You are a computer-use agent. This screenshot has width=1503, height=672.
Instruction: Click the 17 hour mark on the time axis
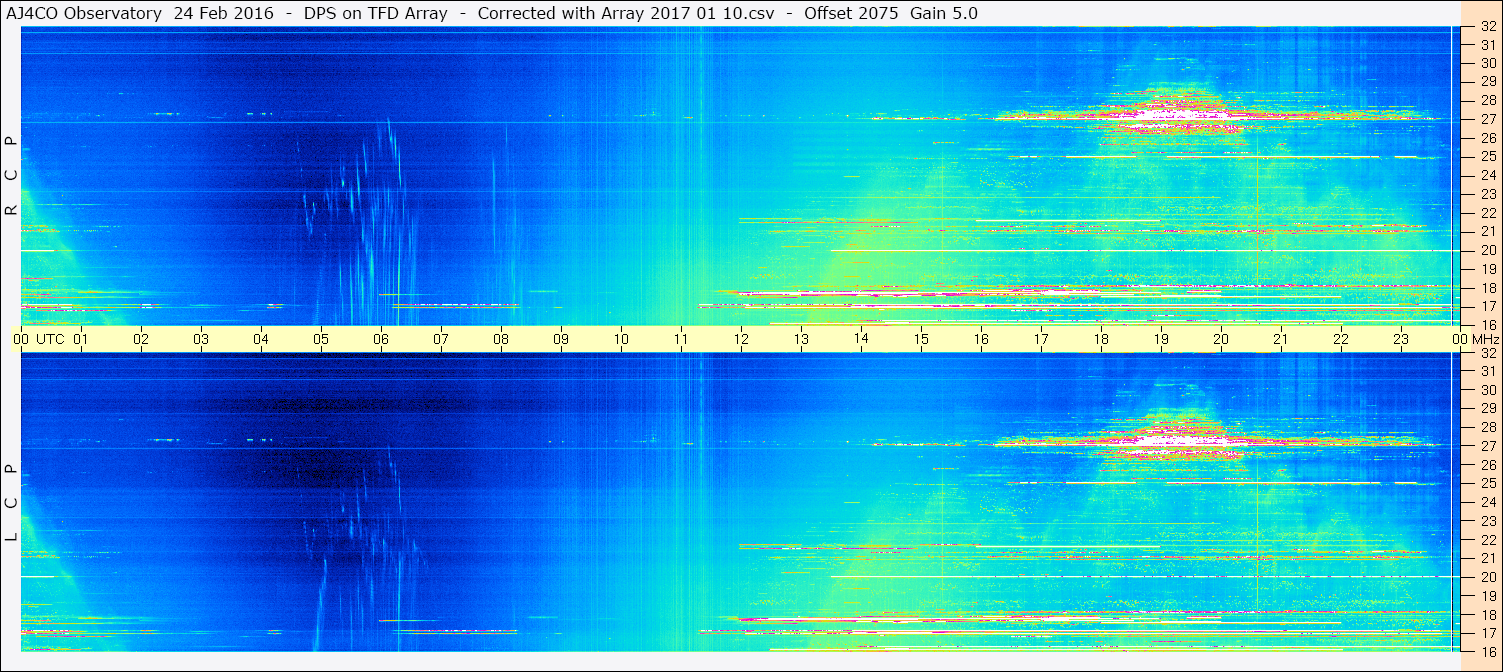[1041, 339]
